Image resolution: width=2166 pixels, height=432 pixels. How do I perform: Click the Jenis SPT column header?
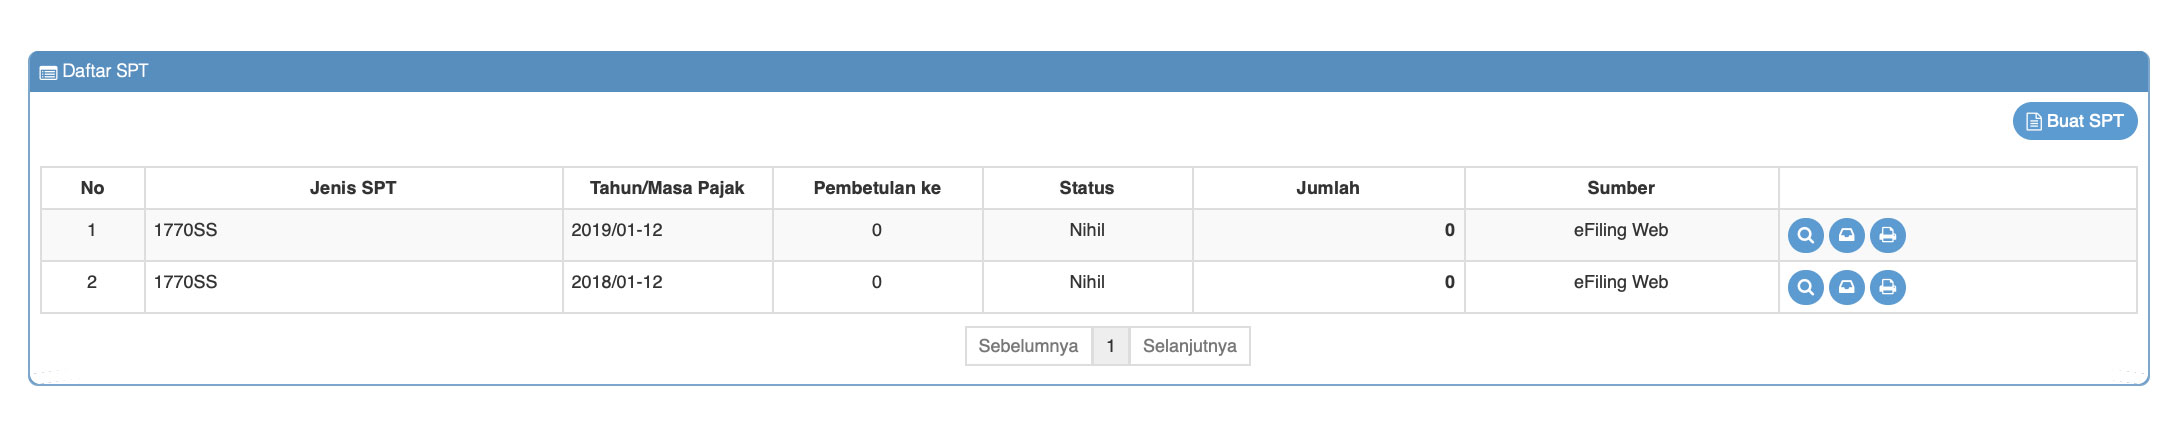click(353, 188)
